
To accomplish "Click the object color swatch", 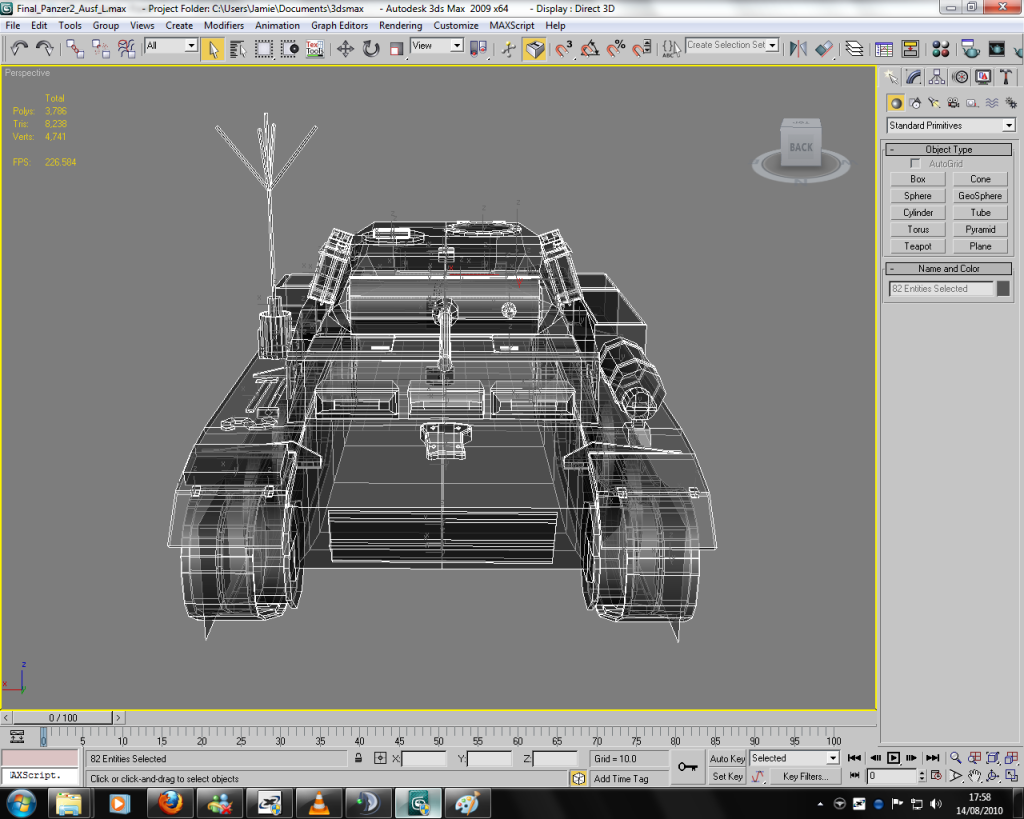I will click(1004, 288).
